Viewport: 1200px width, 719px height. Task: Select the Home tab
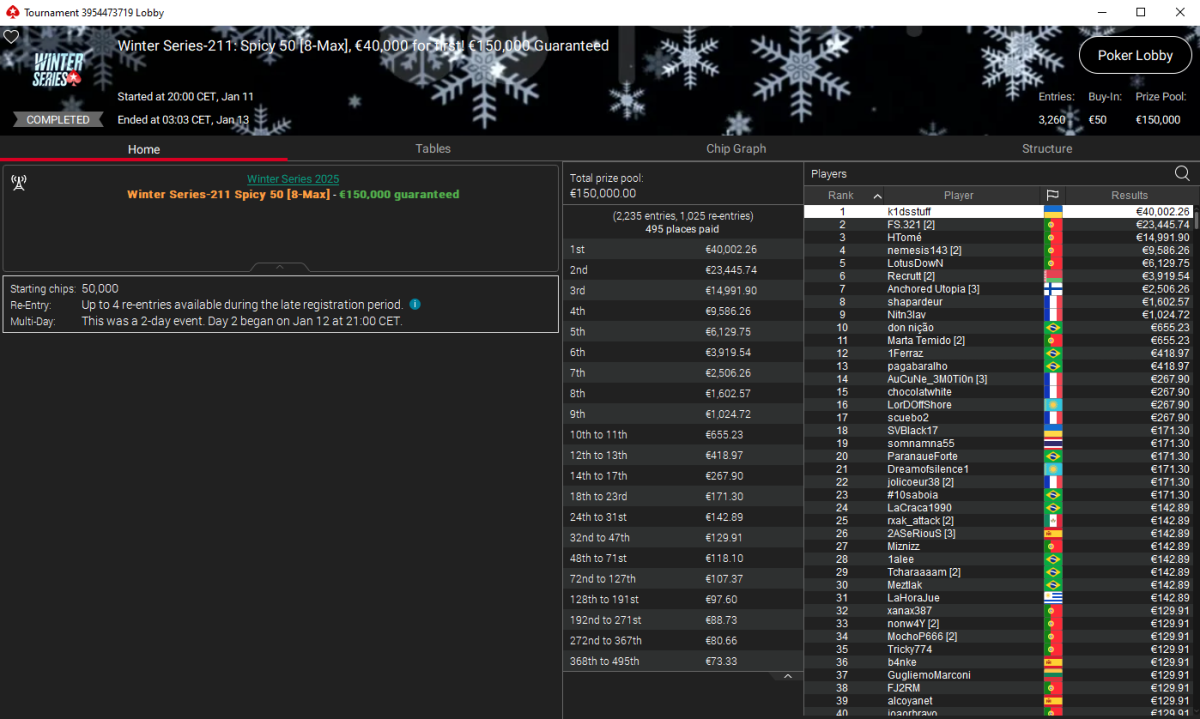[x=144, y=149]
